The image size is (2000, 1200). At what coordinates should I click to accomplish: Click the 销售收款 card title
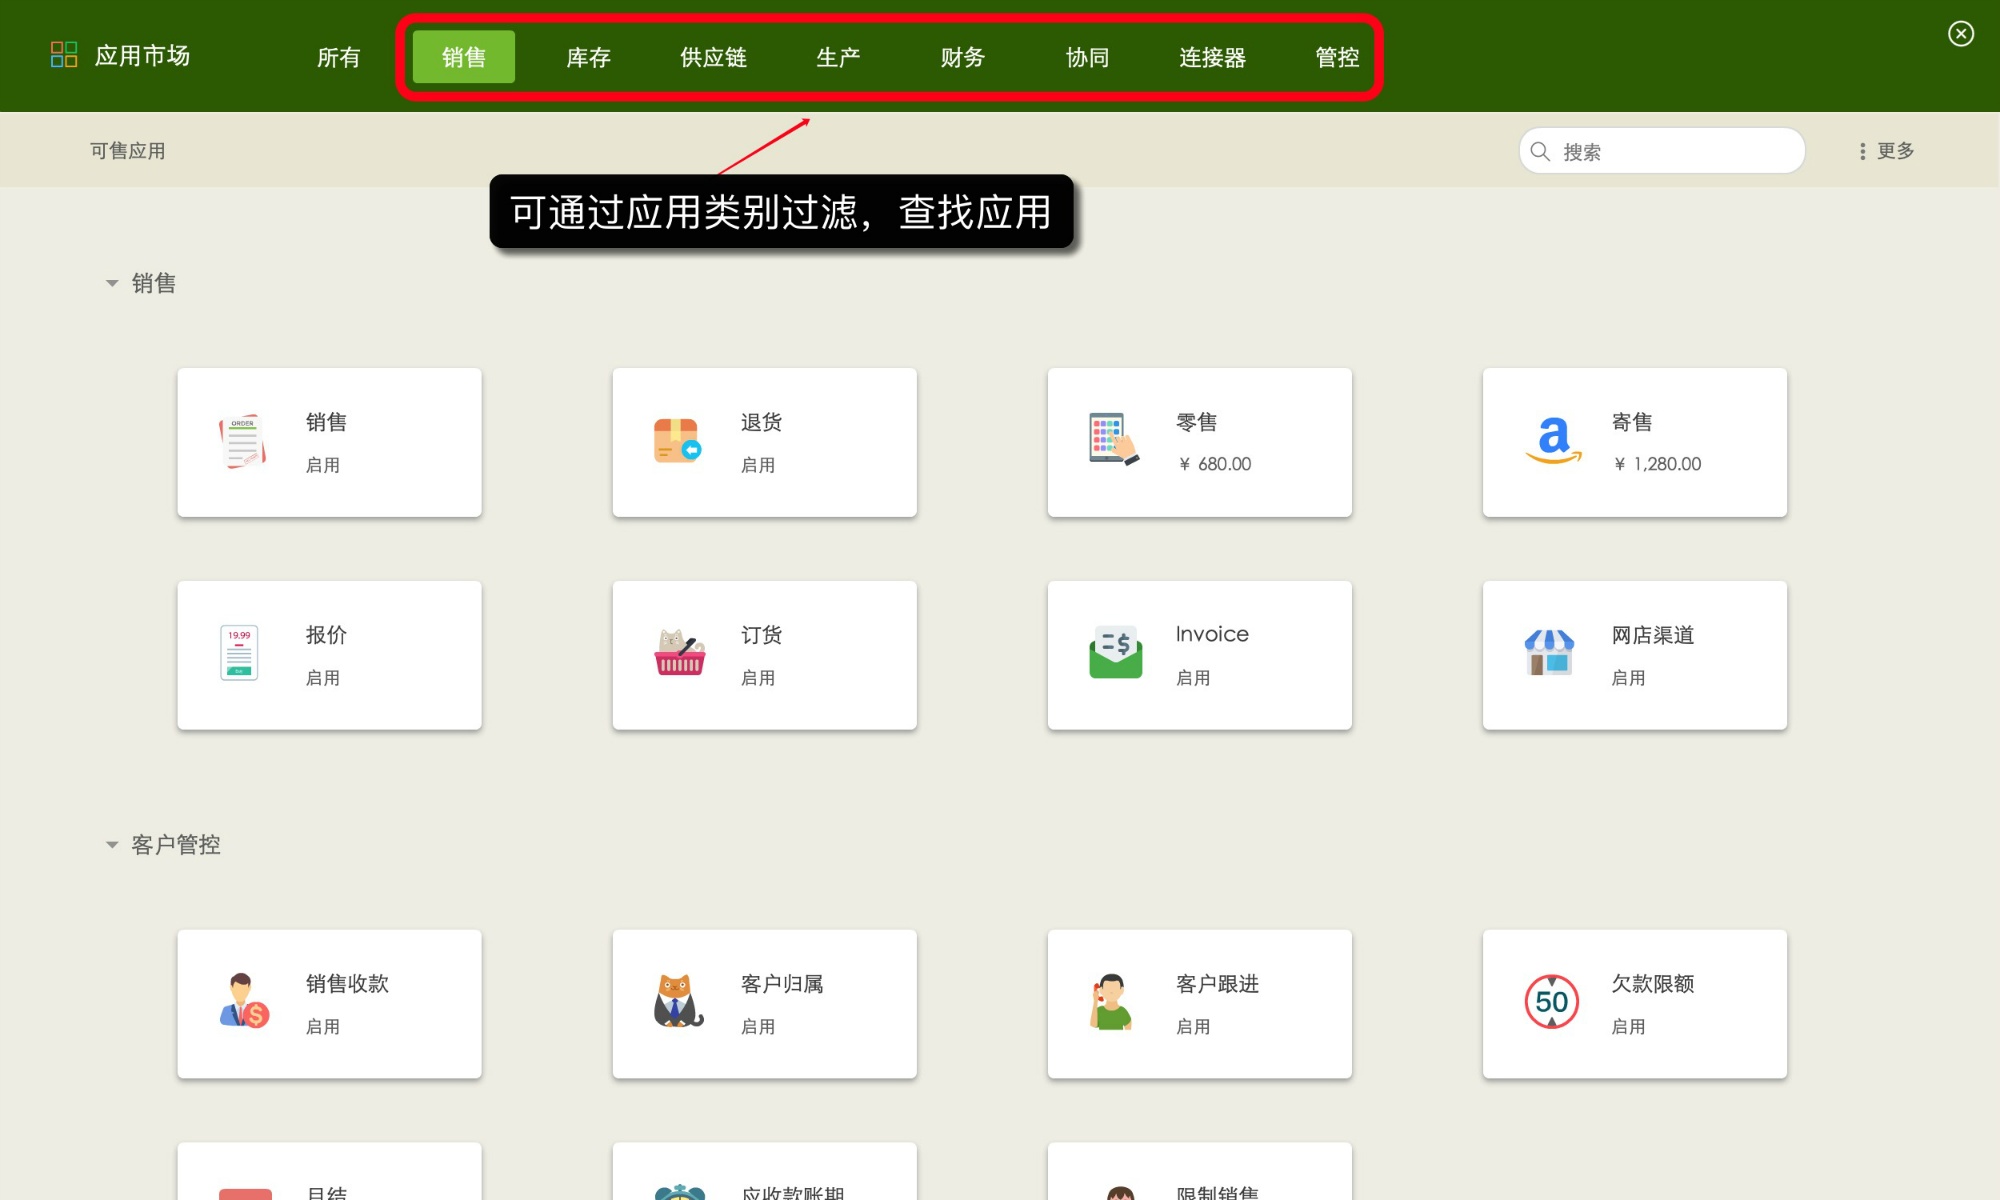click(347, 984)
